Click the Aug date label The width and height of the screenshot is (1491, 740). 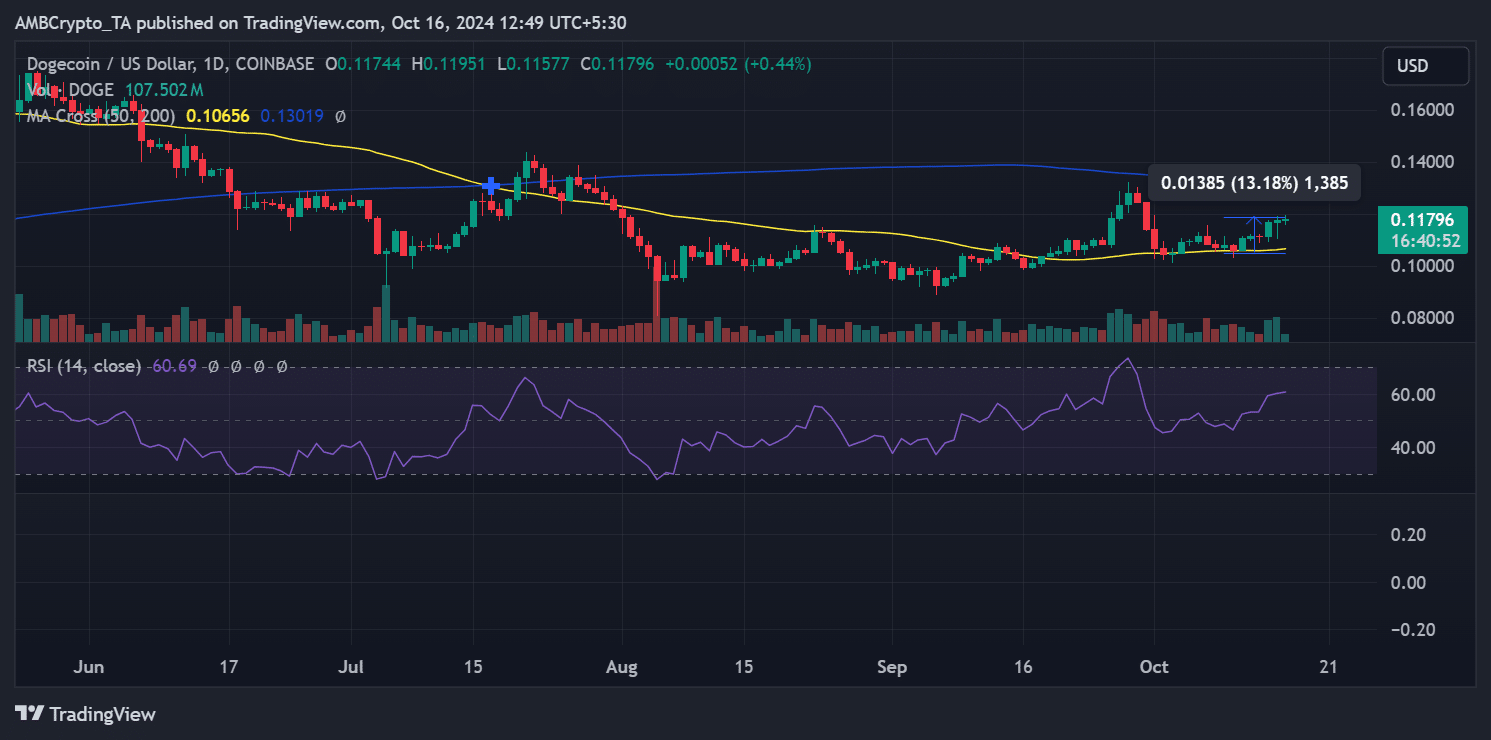pyautogui.click(x=622, y=667)
